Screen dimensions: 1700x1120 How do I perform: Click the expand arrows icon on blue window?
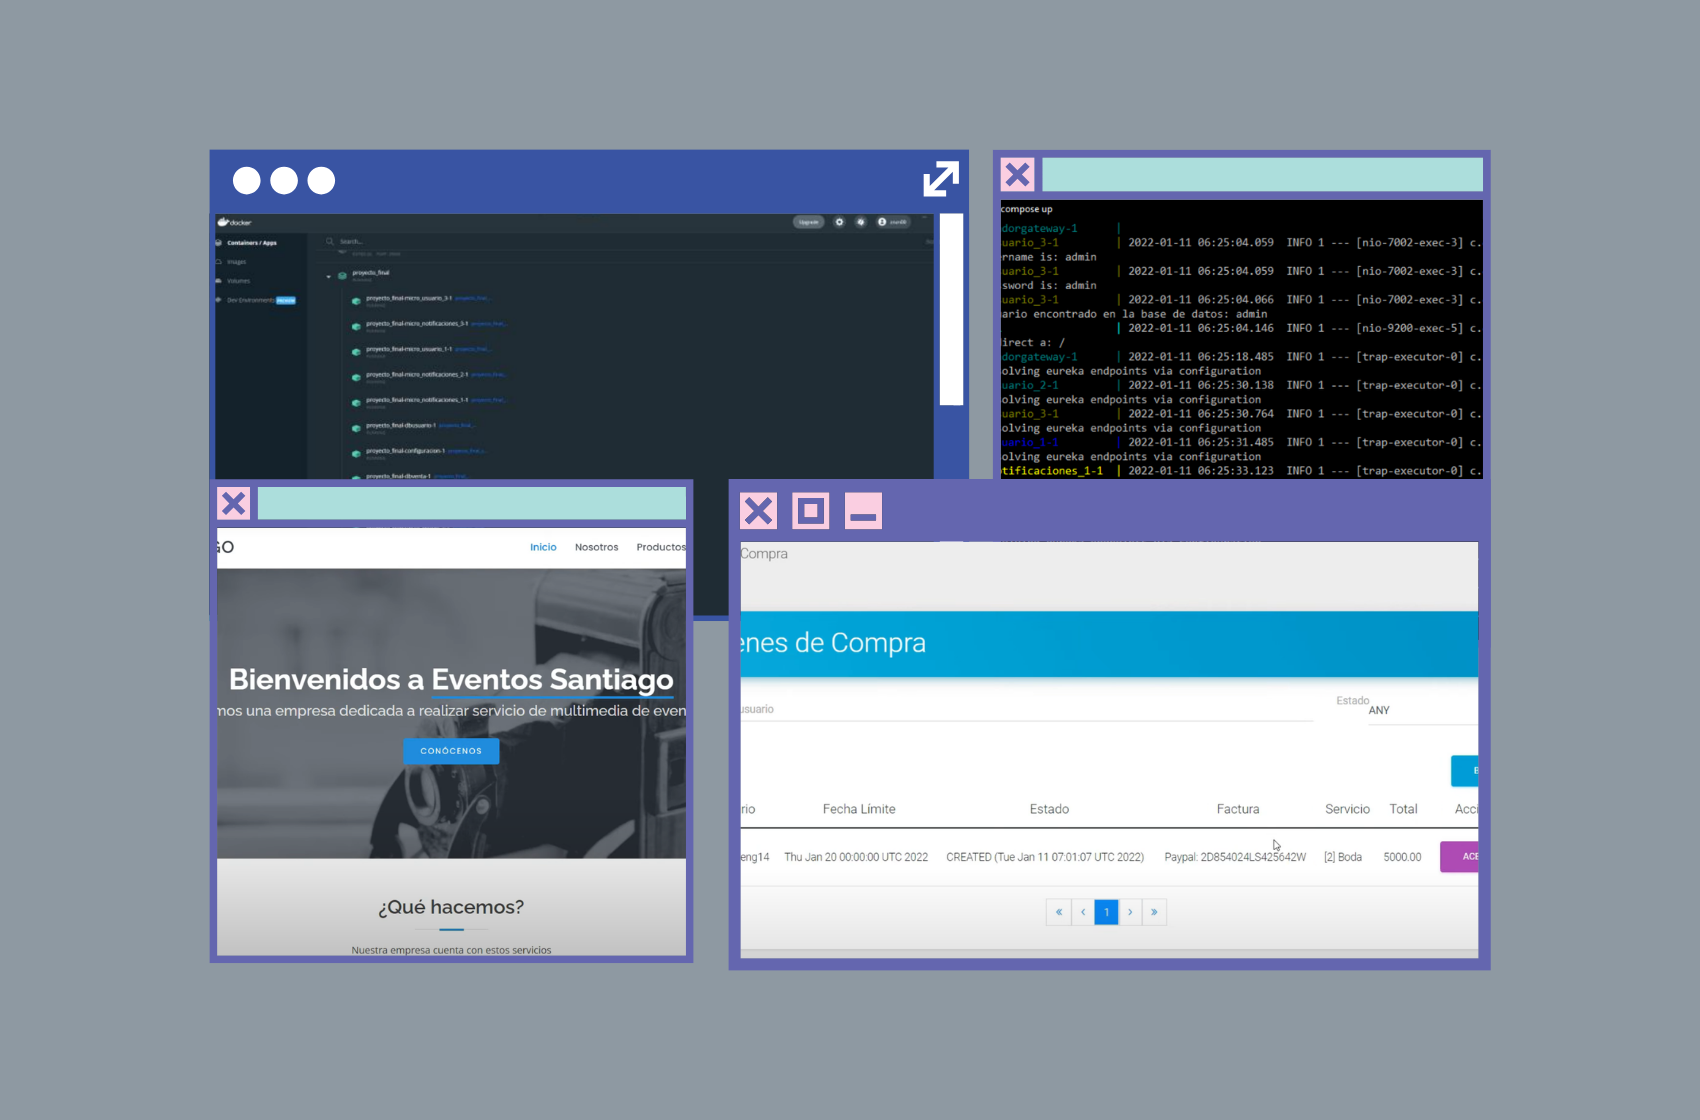click(940, 179)
